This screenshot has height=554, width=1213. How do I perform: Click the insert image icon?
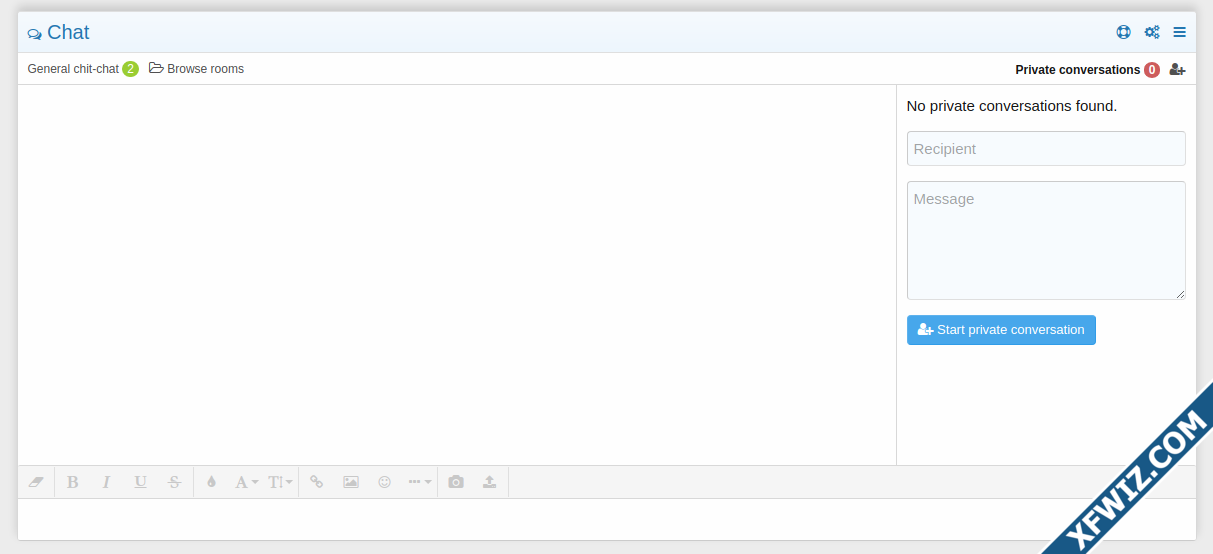click(351, 482)
